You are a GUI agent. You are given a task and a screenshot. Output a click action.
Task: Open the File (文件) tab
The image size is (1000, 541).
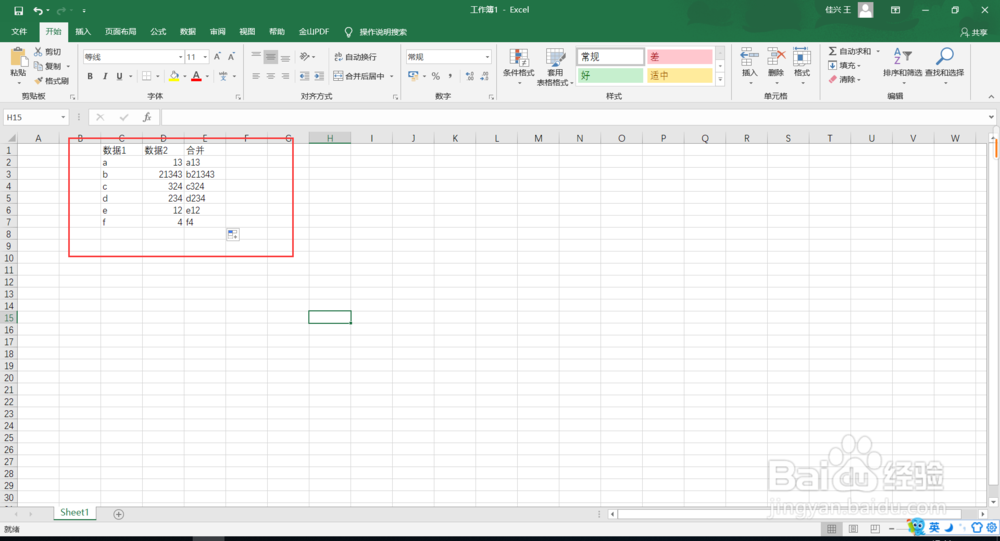[19, 31]
